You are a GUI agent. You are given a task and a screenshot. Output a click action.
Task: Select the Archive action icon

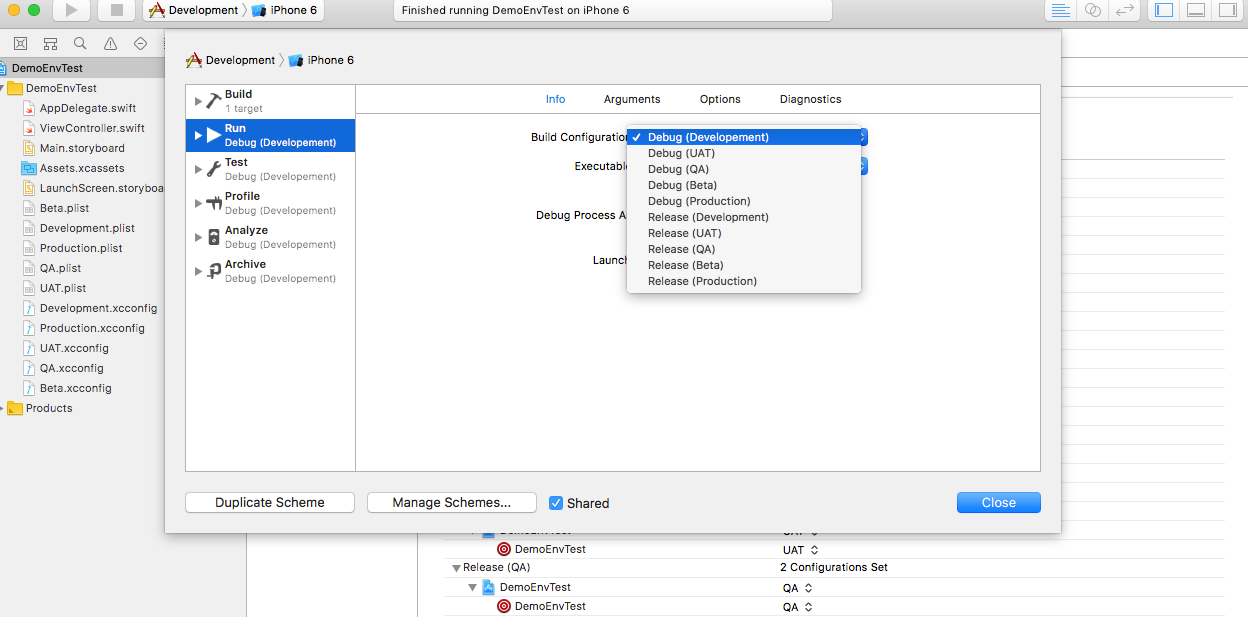coord(214,271)
